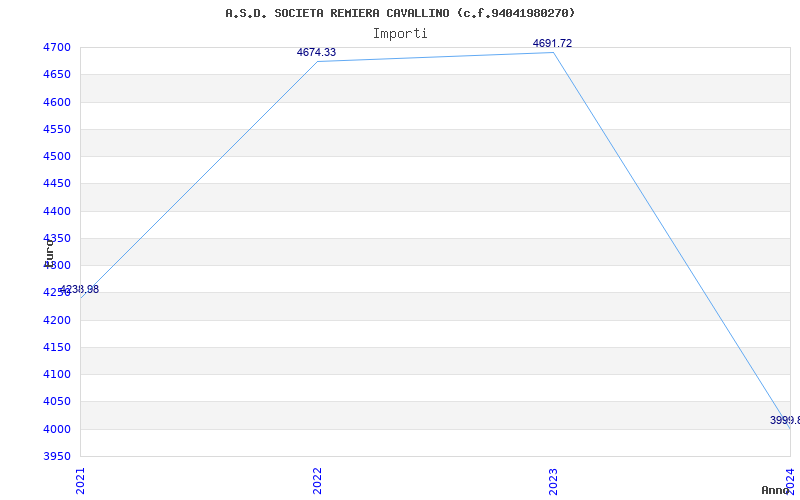800x500 pixels.
Task: Select the 2021 x-axis label
Action: 81,481
